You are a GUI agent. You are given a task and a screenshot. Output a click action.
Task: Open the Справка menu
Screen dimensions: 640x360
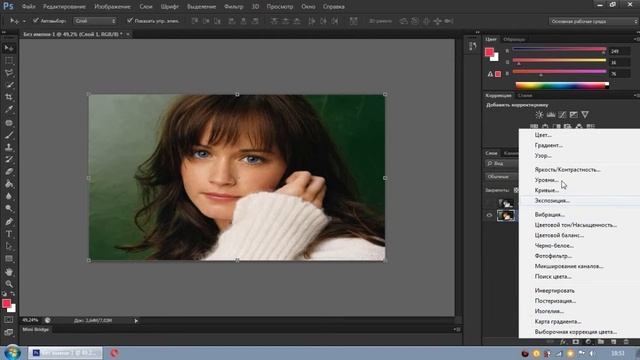click(x=334, y=7)
